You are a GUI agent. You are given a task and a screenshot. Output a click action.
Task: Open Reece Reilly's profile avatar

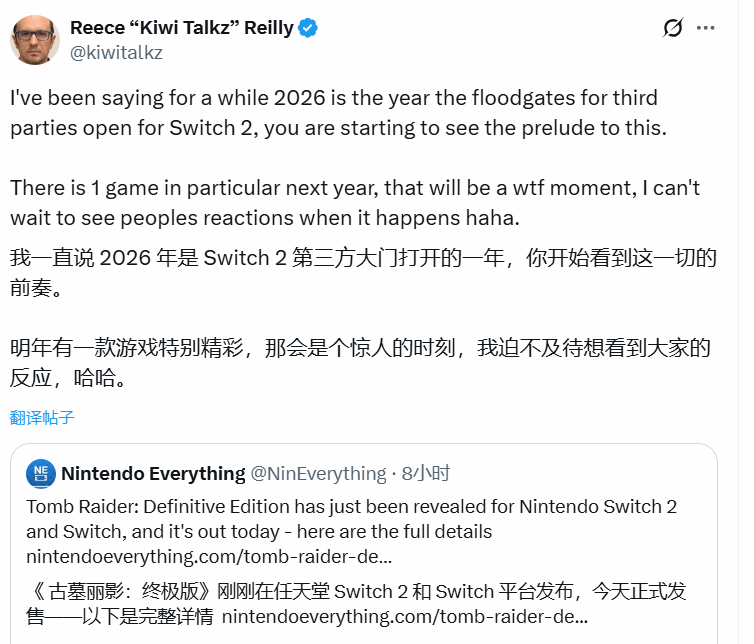coord(35,39)
